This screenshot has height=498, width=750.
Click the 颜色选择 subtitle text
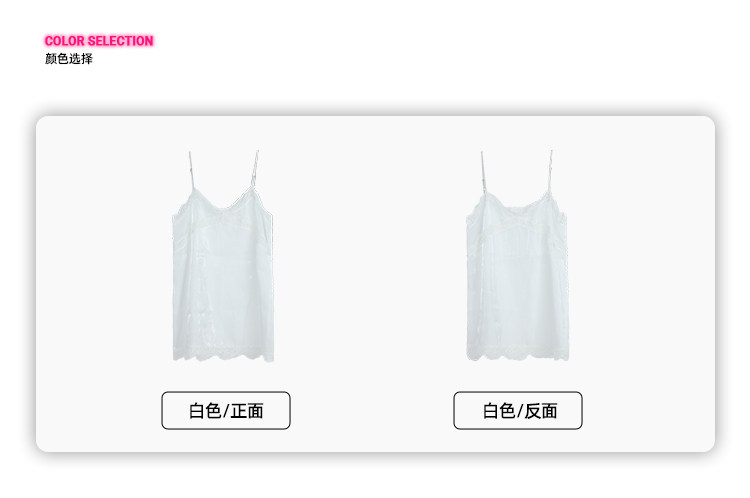coord(69,59)
